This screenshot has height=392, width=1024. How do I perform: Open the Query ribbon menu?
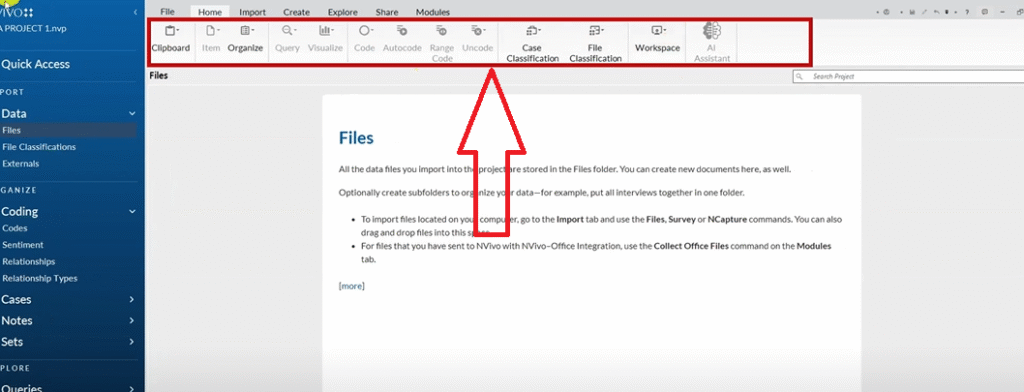[287, 39]
